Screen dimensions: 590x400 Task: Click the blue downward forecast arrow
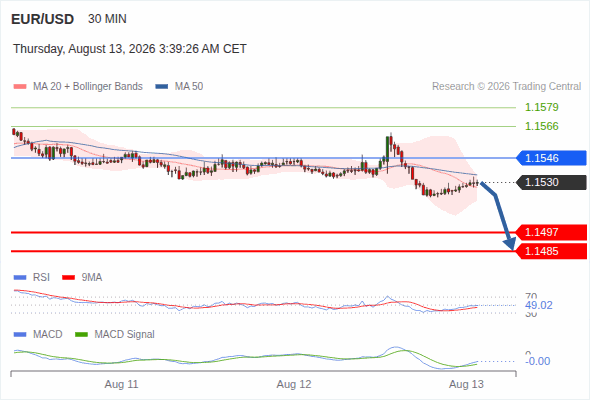coord(499,216)
